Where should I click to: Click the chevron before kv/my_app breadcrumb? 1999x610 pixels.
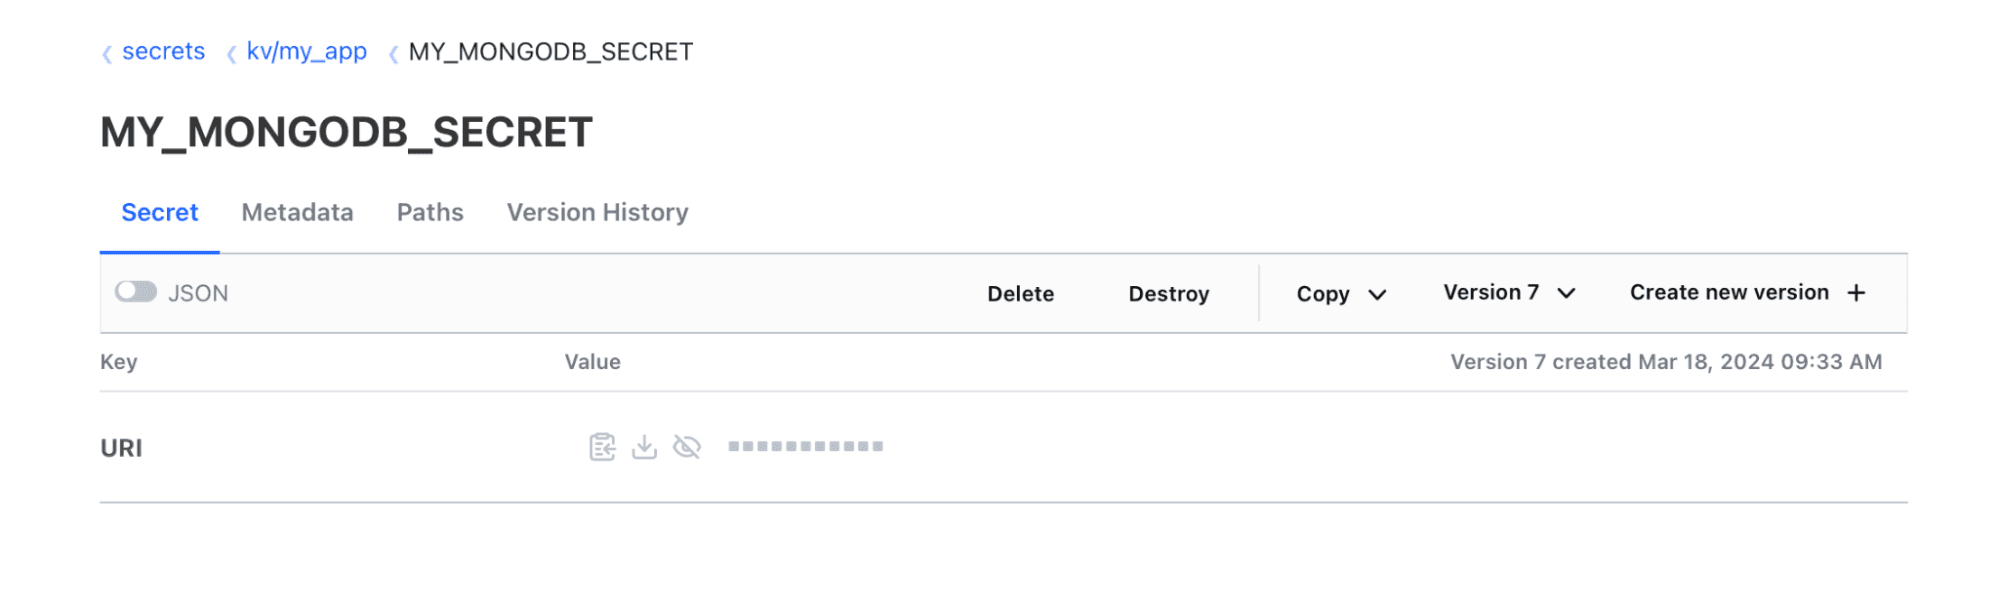[231, 52]
